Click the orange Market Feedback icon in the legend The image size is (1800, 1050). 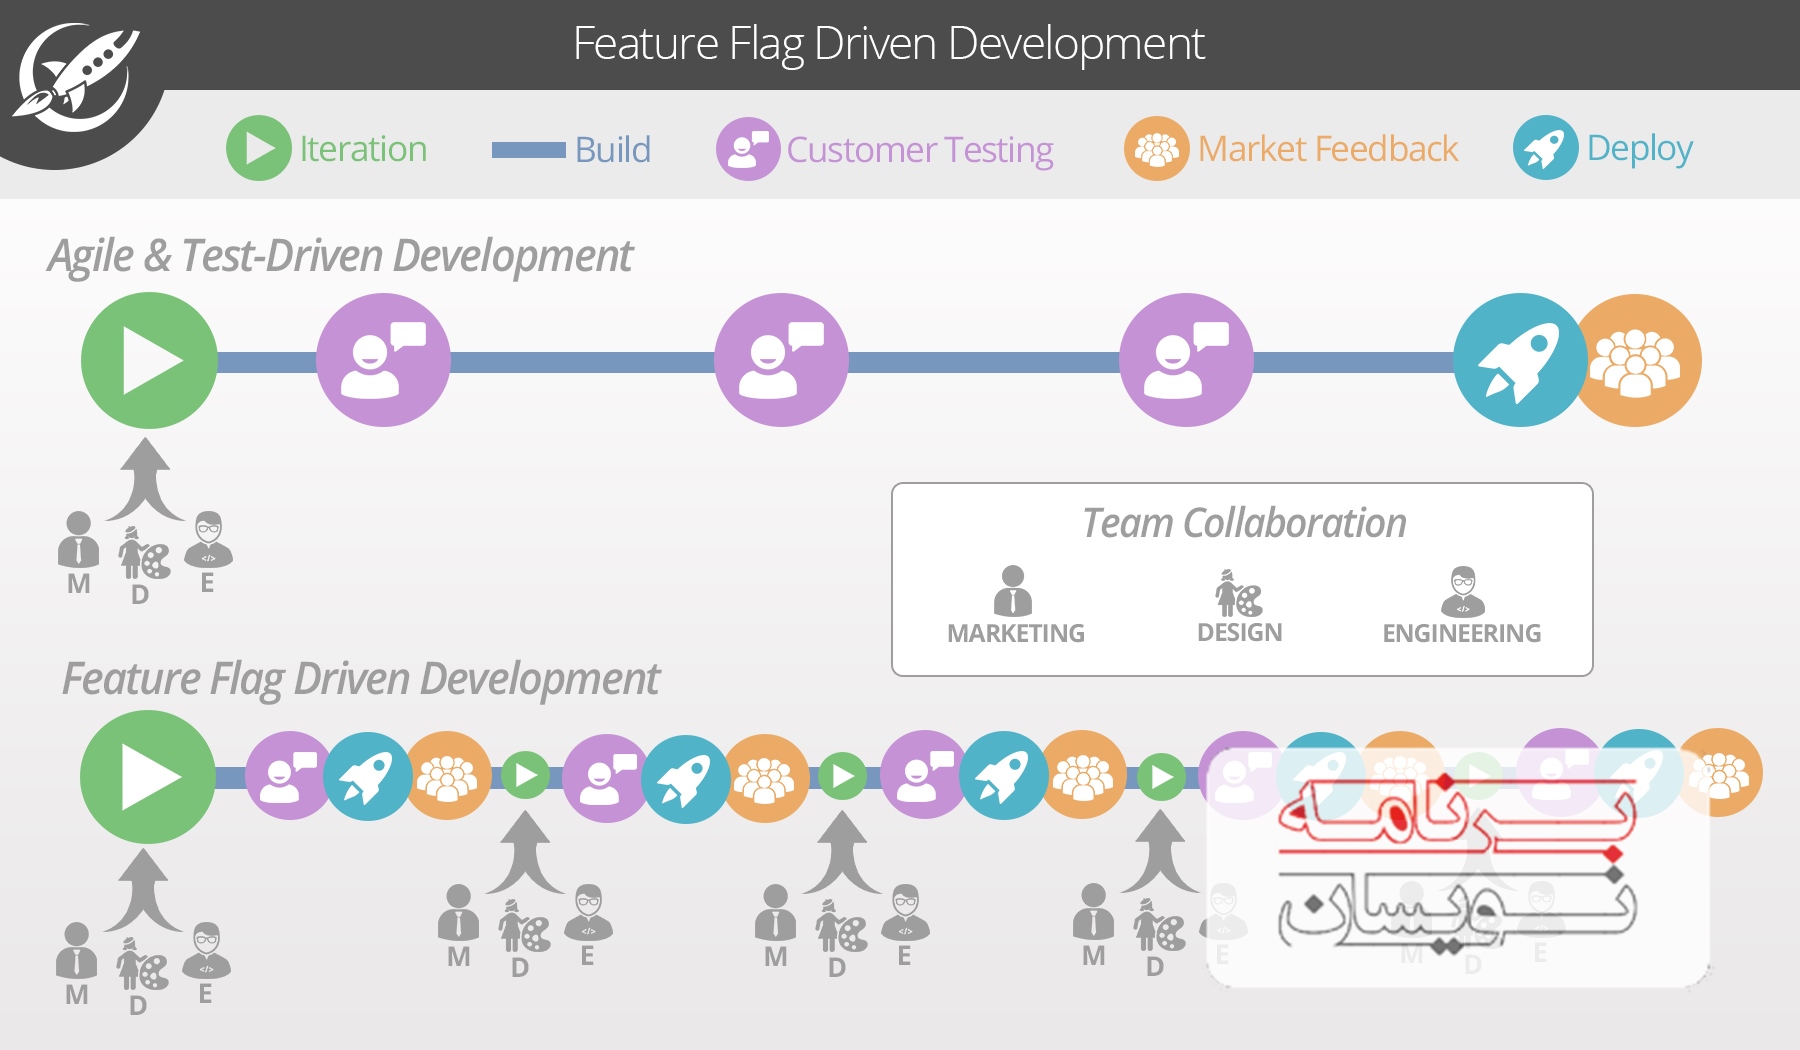click(1157, 149)
